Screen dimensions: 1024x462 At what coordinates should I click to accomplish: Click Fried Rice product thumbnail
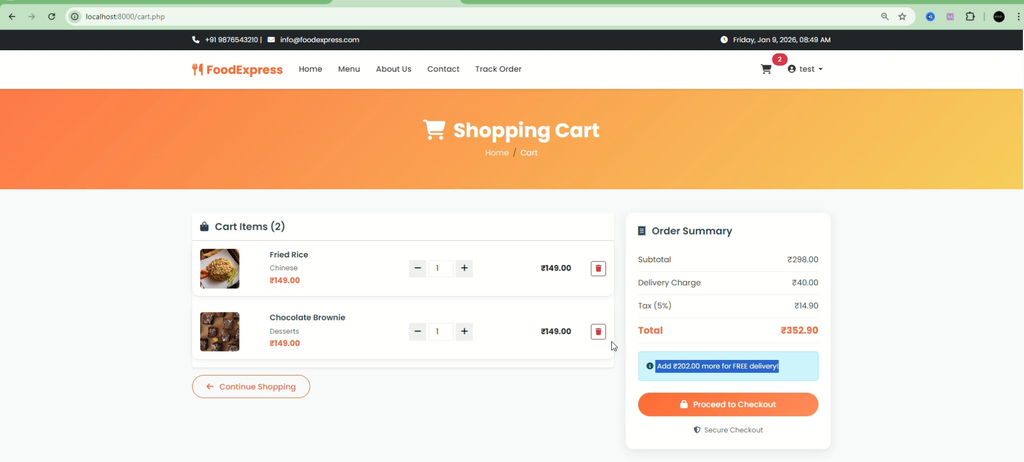[x=219, y=269]
